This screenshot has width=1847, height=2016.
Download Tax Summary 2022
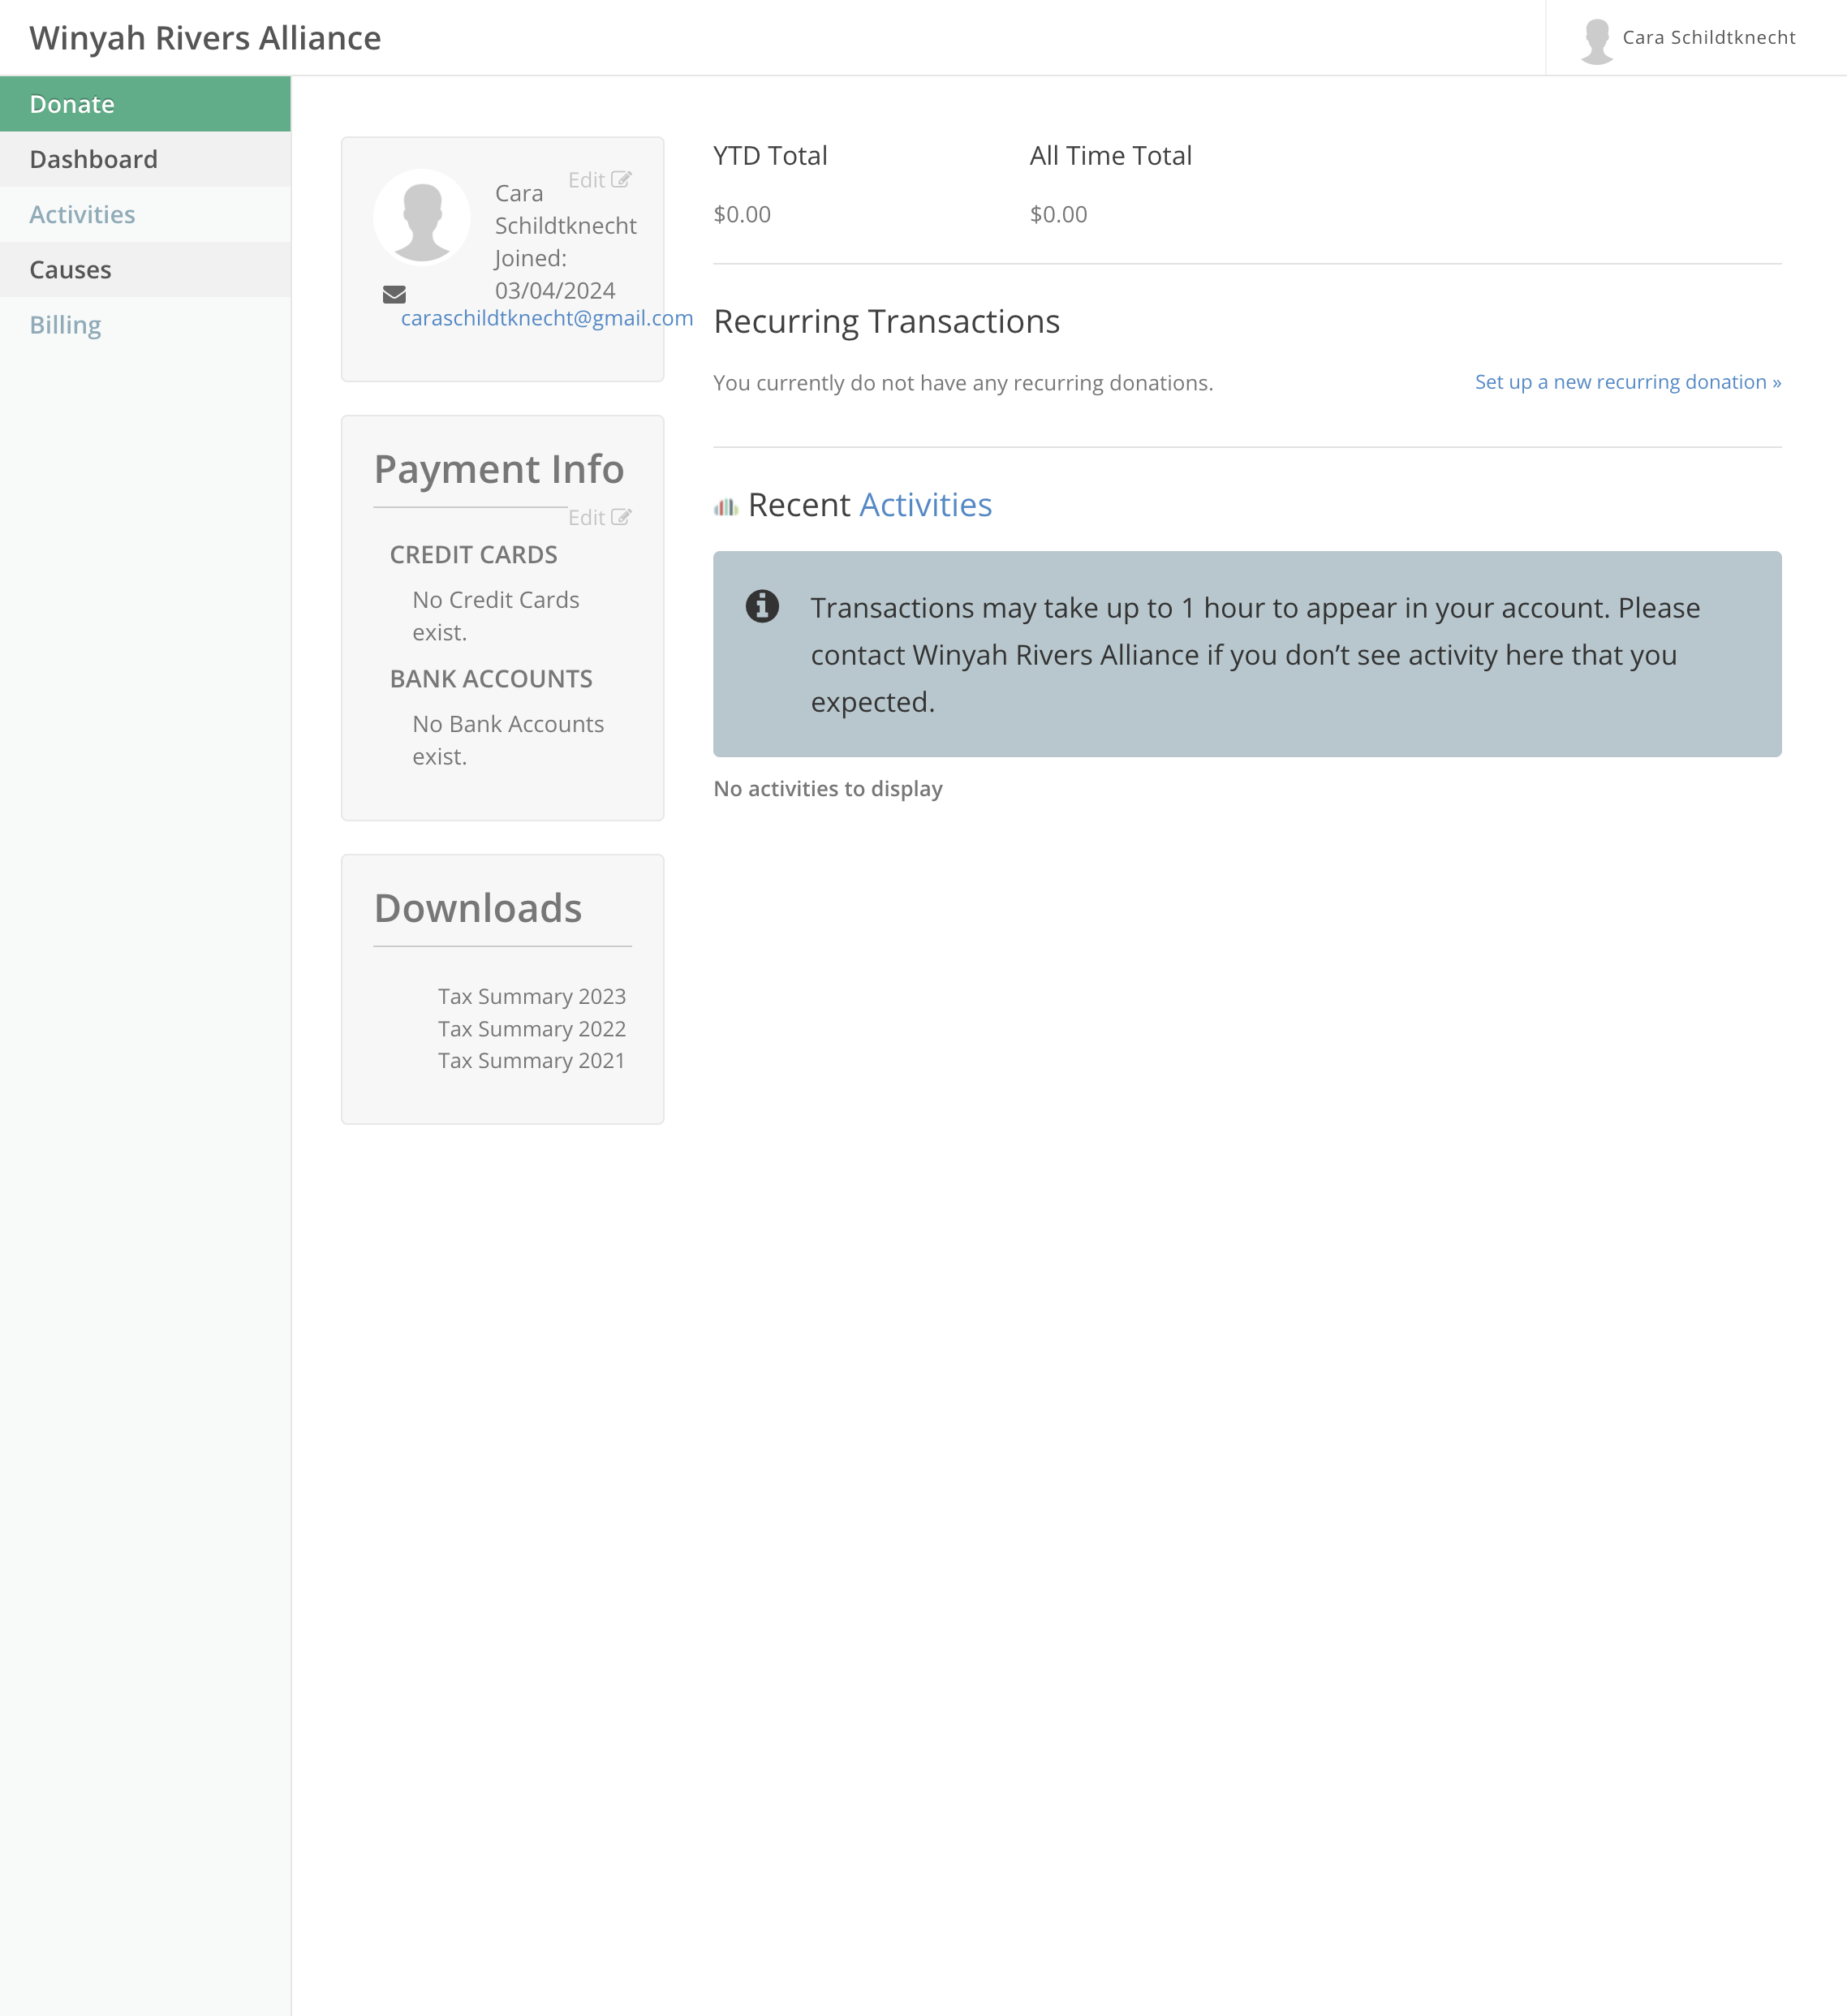(x=532, y=1029)
